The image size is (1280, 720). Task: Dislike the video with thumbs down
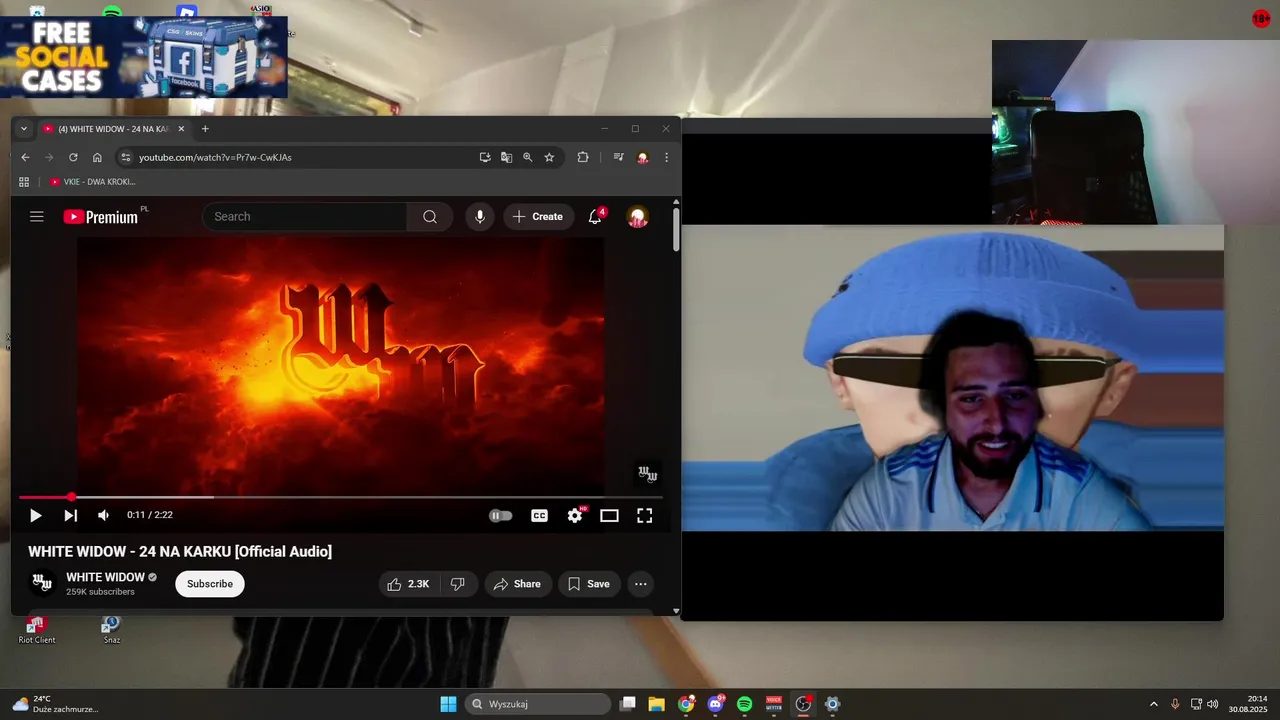point(458,584)
